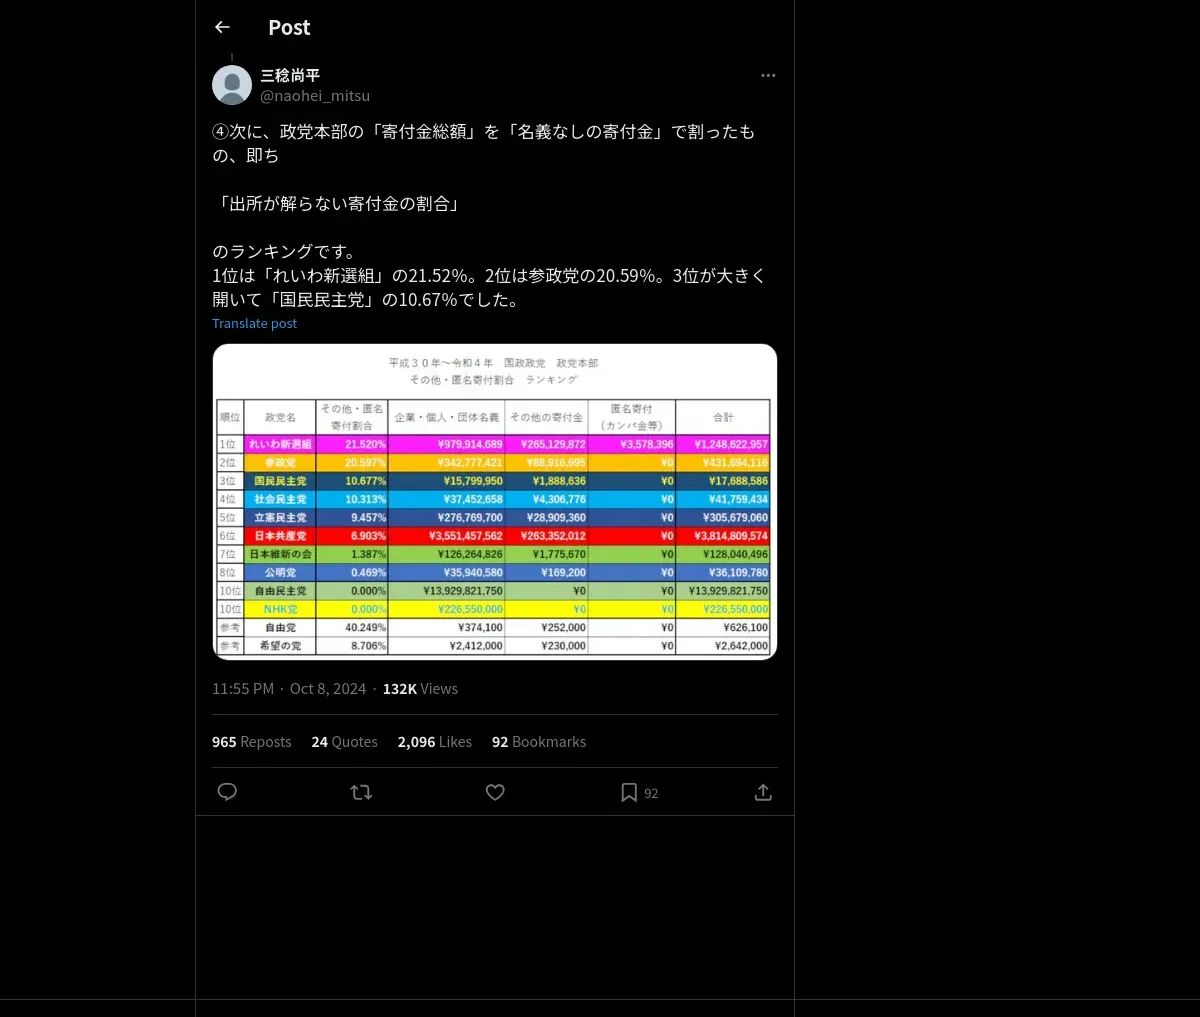This screenshot has height=1017, width=1200.
Task: Click the 「出所が解らない寄付金の割合」 line of the post
Action: coord(337,204)
